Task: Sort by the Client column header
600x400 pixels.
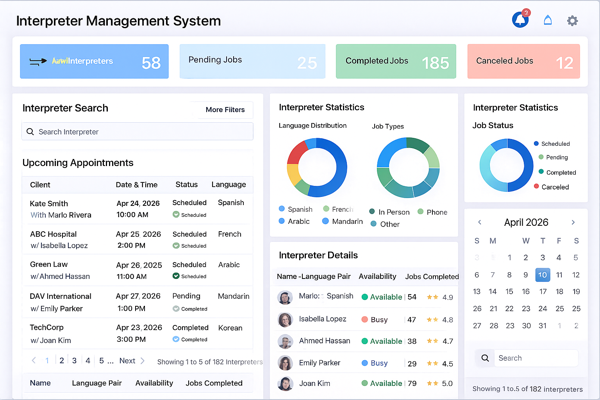Action: (x=40, y=184)
